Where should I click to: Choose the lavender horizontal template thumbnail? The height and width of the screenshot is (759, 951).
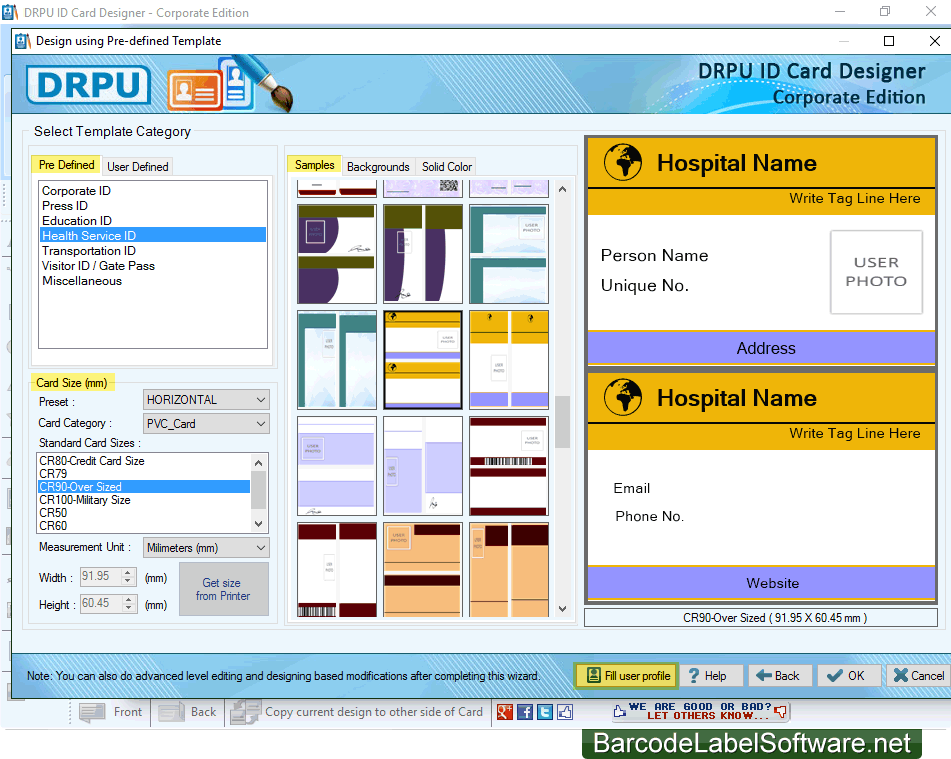click(337, 466)
